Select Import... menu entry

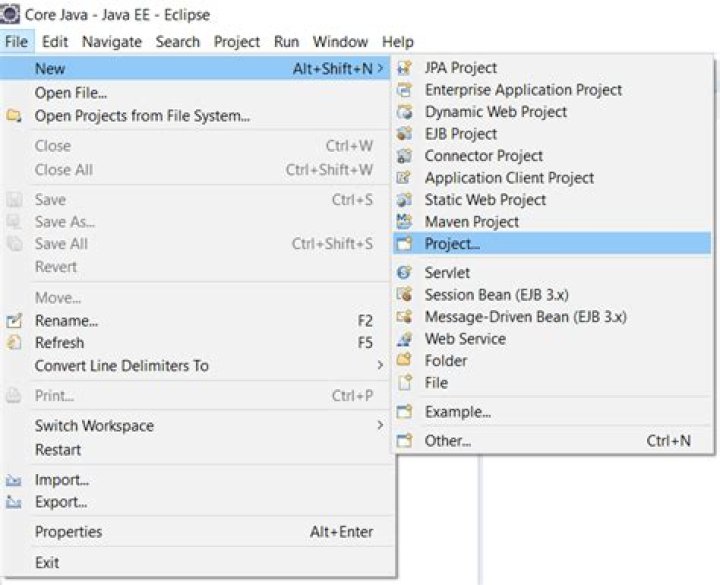coord(197,480)
